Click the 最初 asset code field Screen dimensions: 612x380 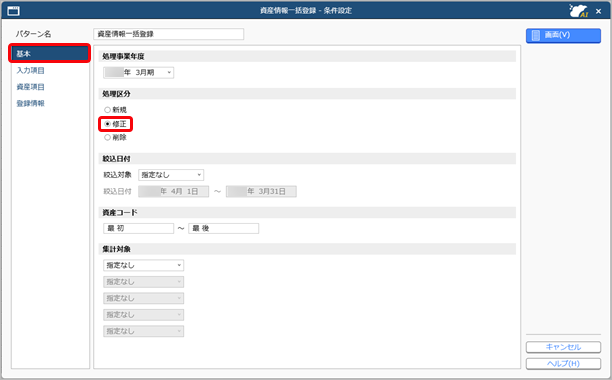(139, 228)
